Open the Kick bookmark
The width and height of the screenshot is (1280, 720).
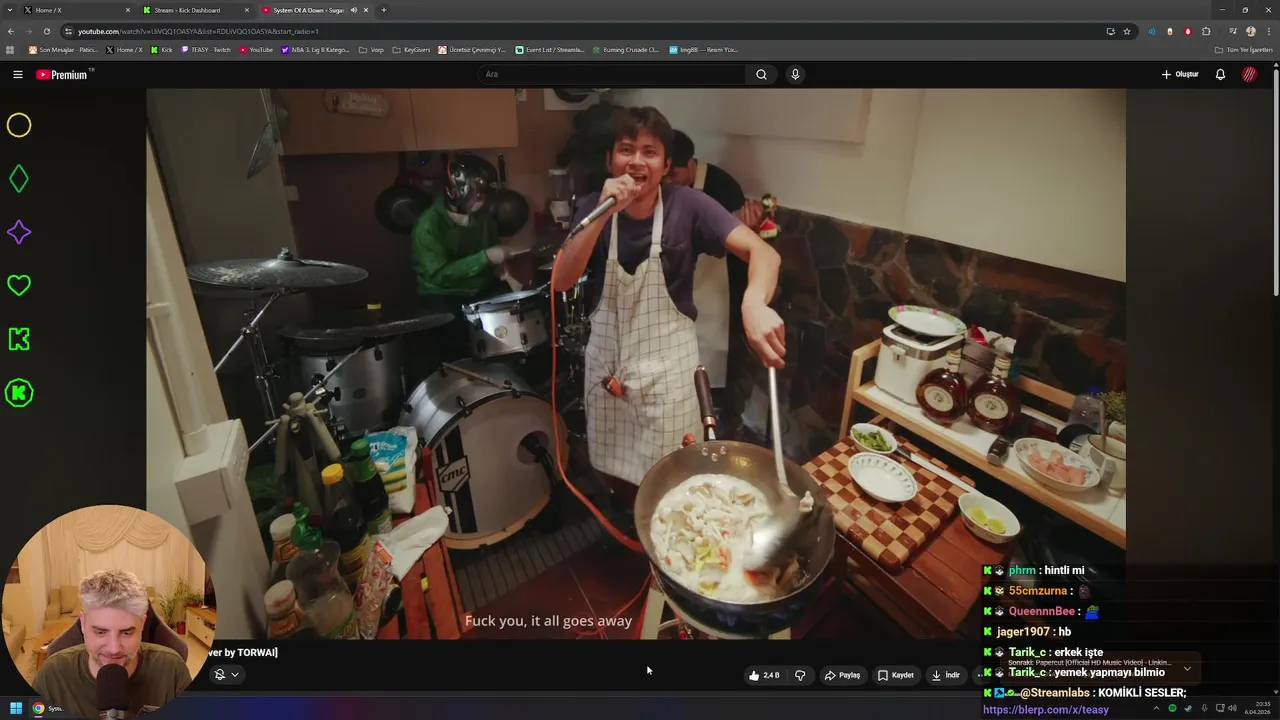pyautogui.click(x=162, y=49)
